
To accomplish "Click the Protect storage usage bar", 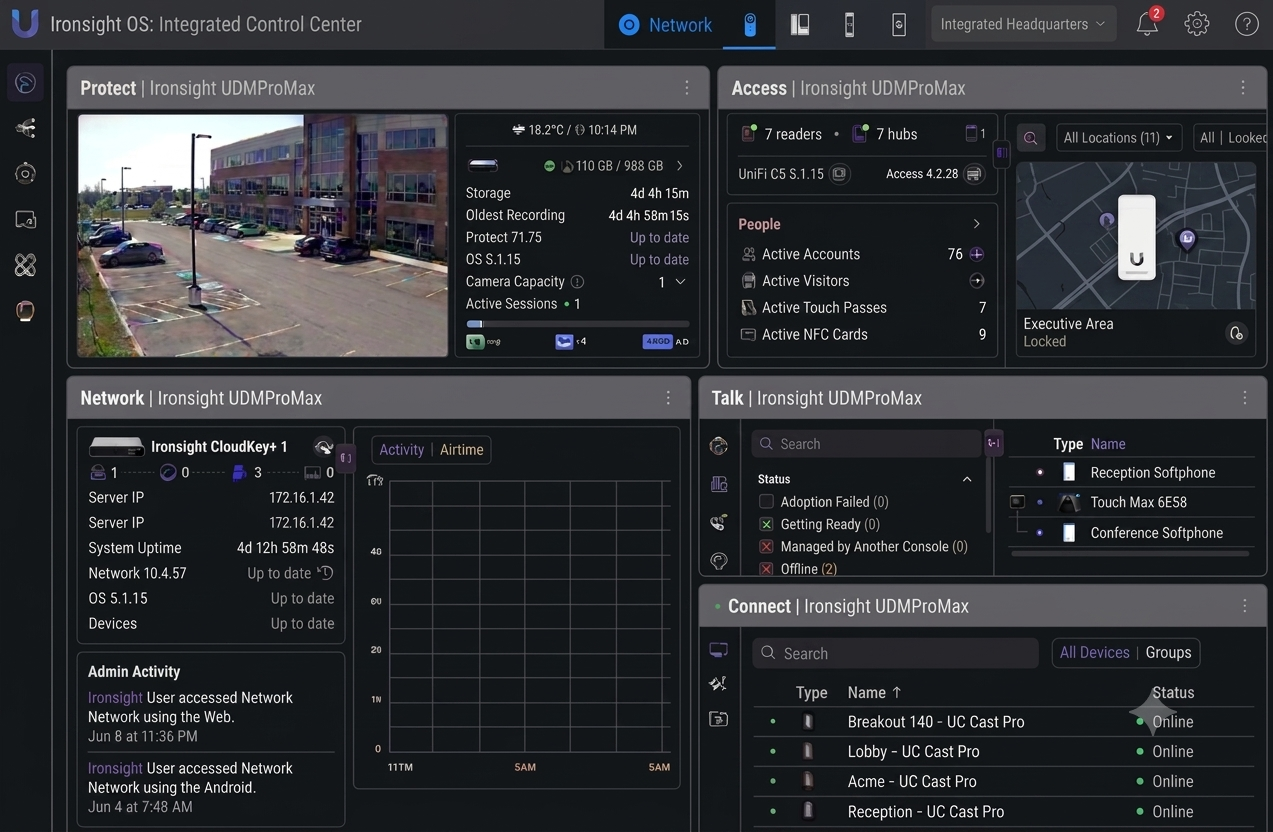I will coord(577,324).
